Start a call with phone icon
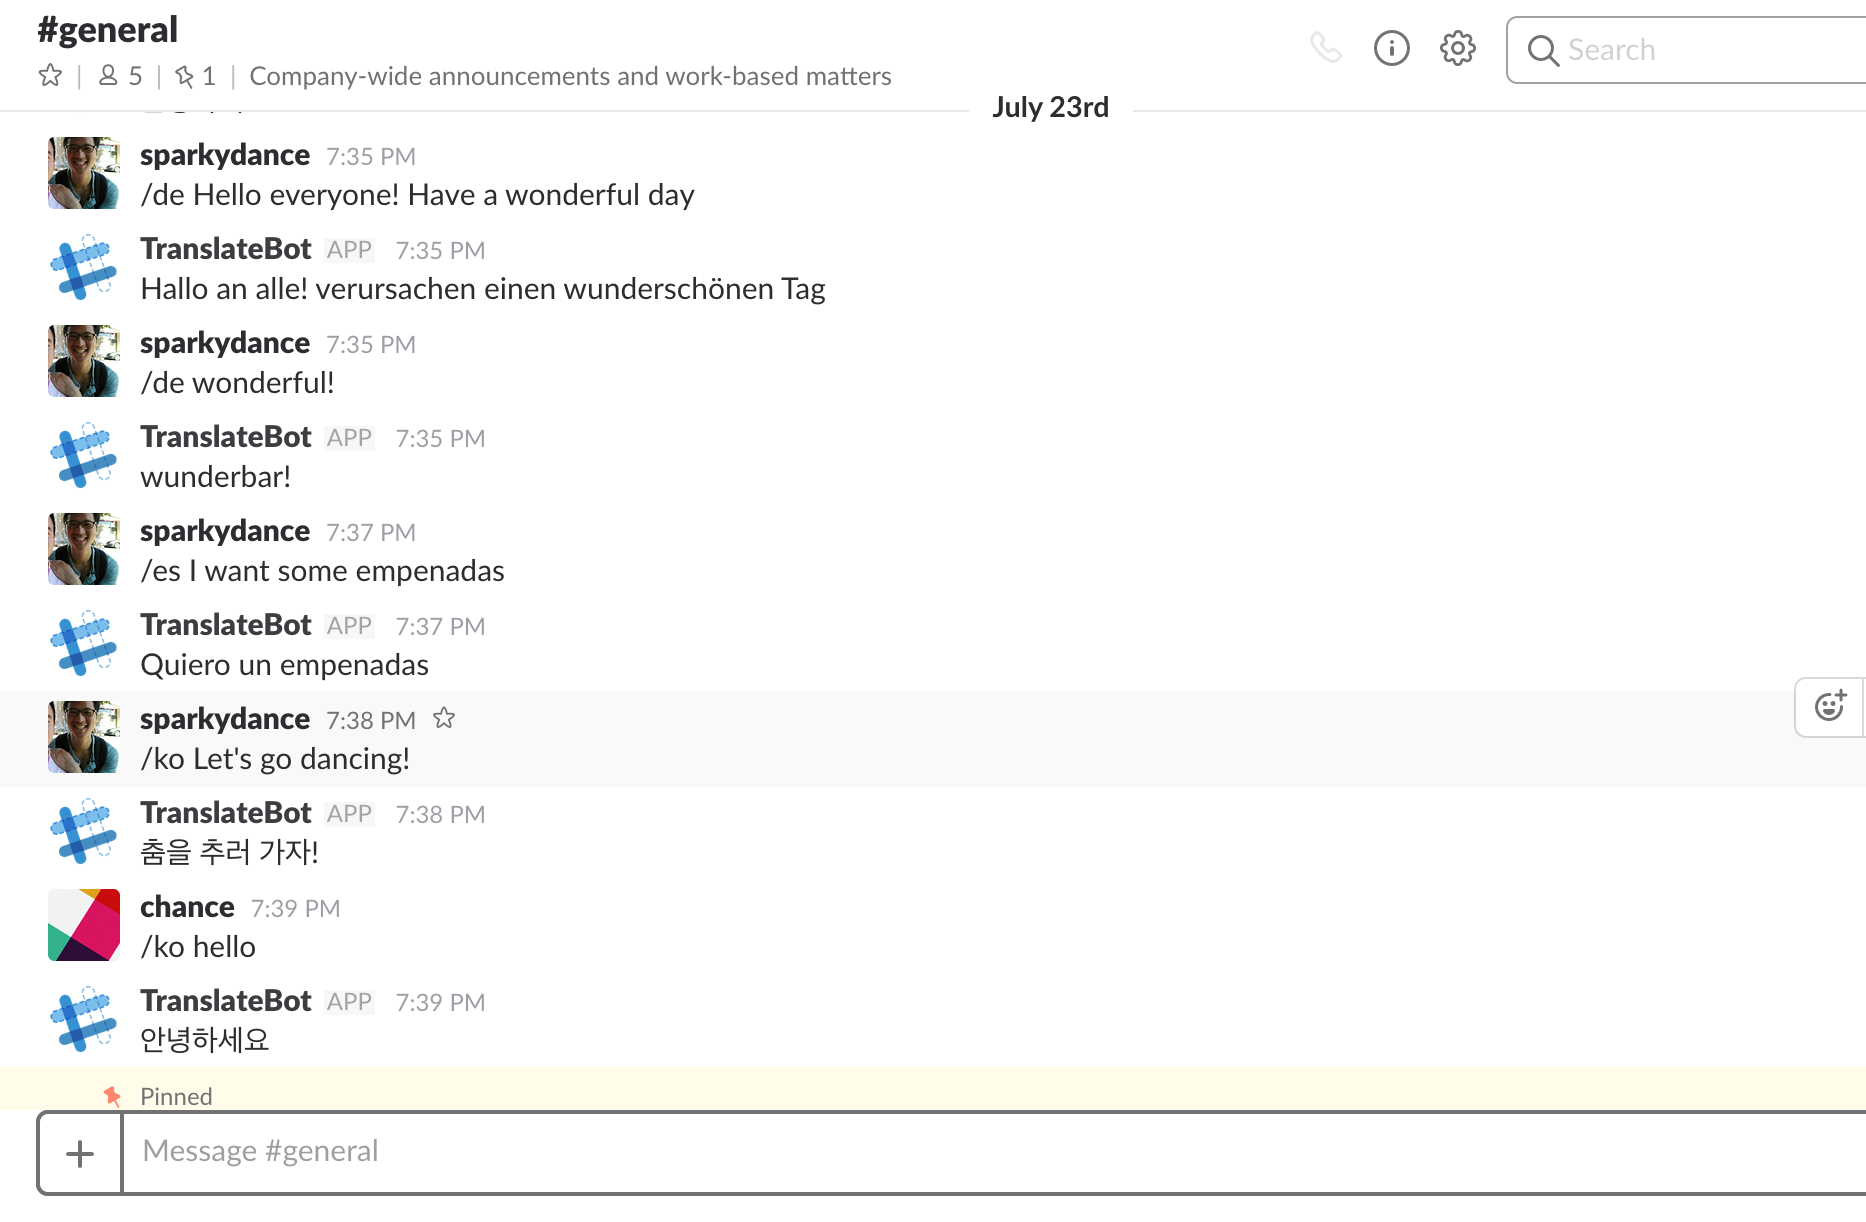 point(1325,48)
